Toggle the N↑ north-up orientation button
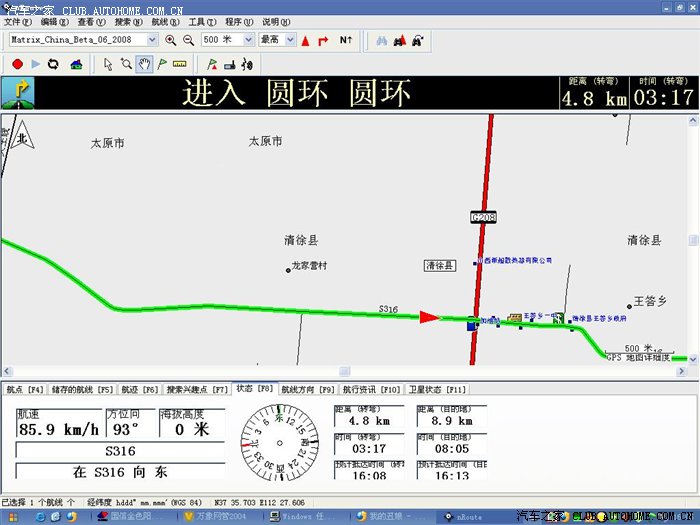The image size is (700, 525). pos(346,40)
